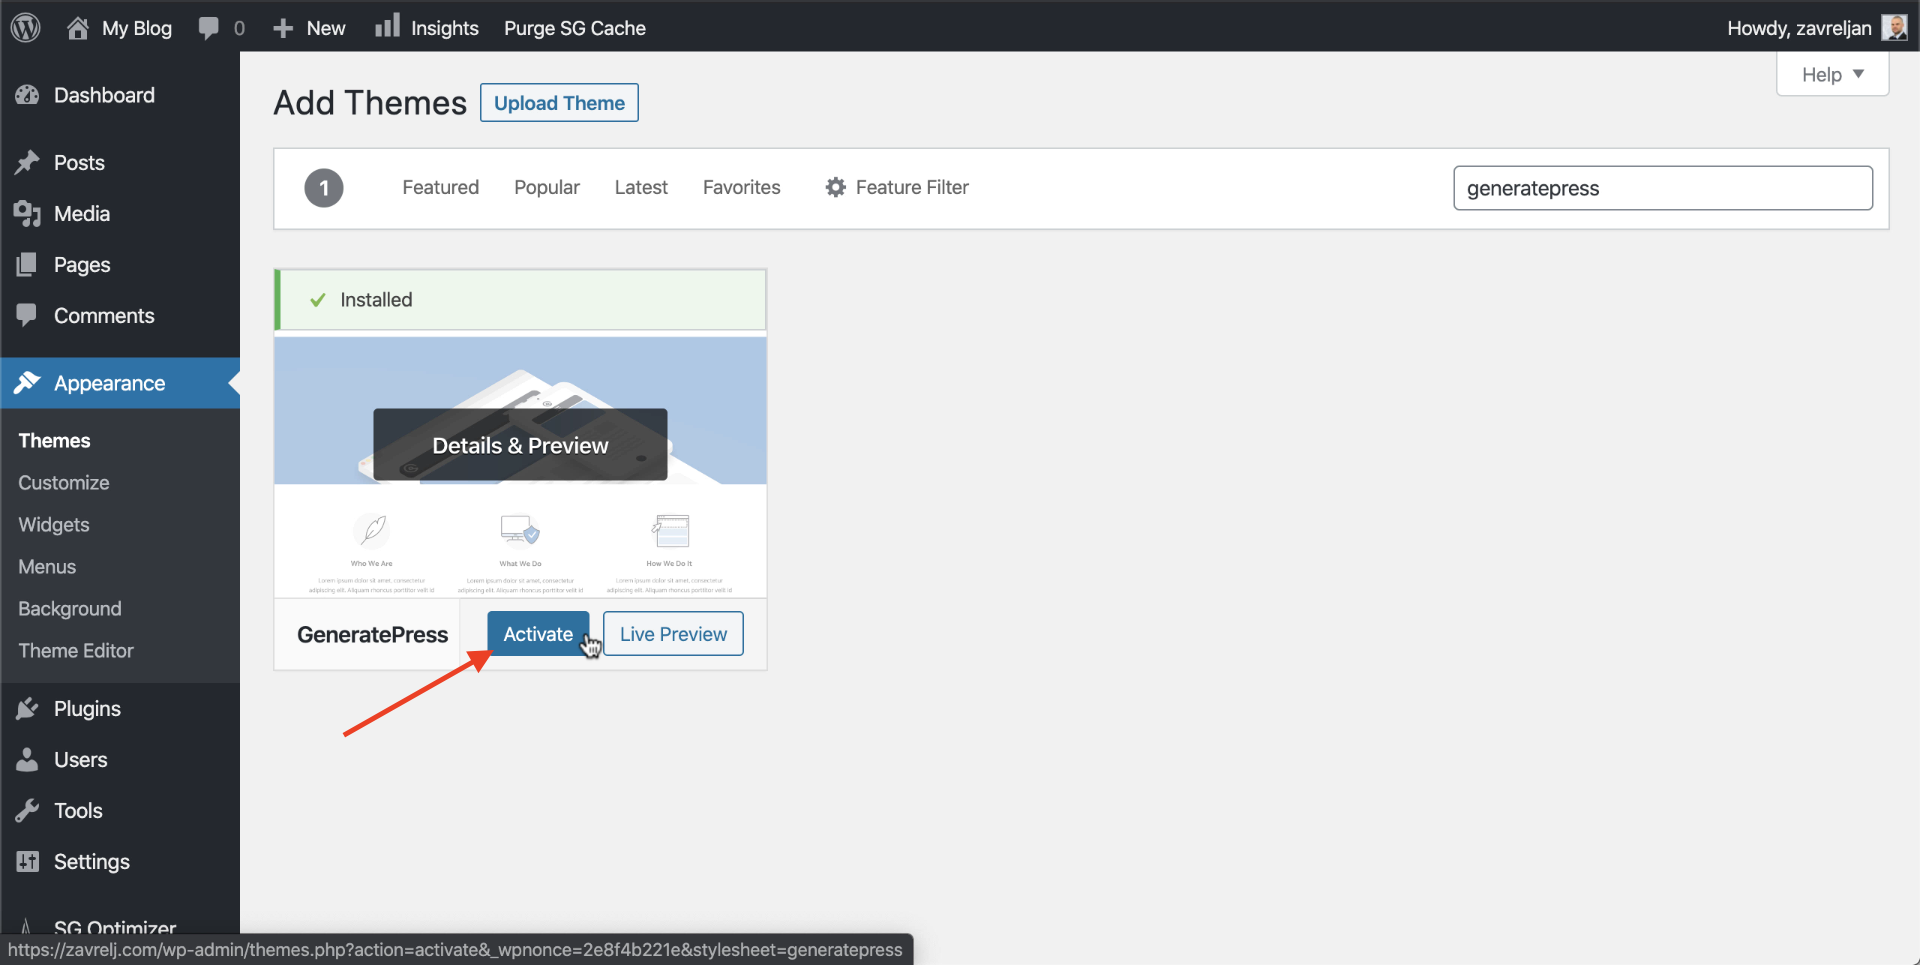1920x965 pixels.
Task: Open Background submenu item
Action: pos(70,608)
